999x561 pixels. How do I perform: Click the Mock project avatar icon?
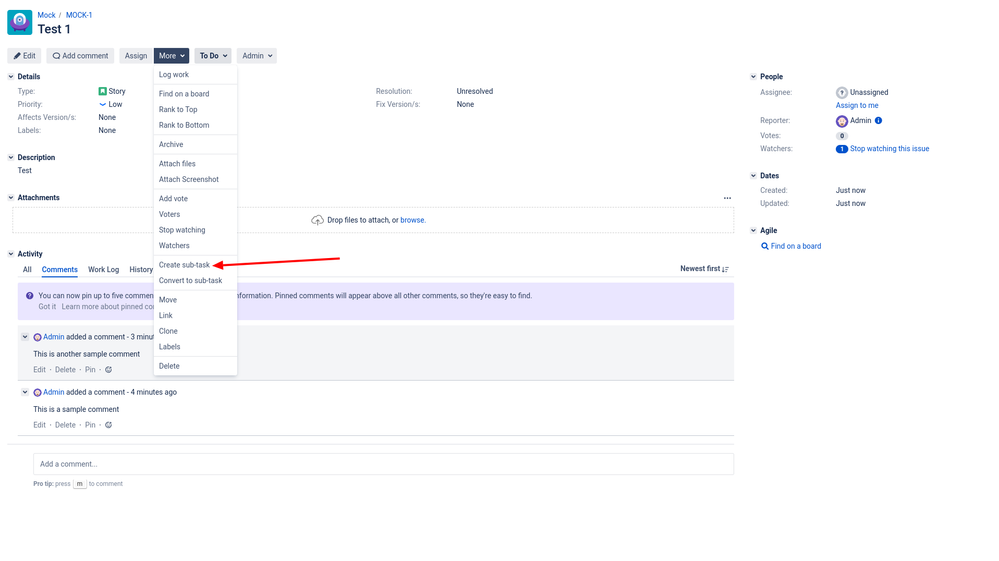tap(20, 22)
